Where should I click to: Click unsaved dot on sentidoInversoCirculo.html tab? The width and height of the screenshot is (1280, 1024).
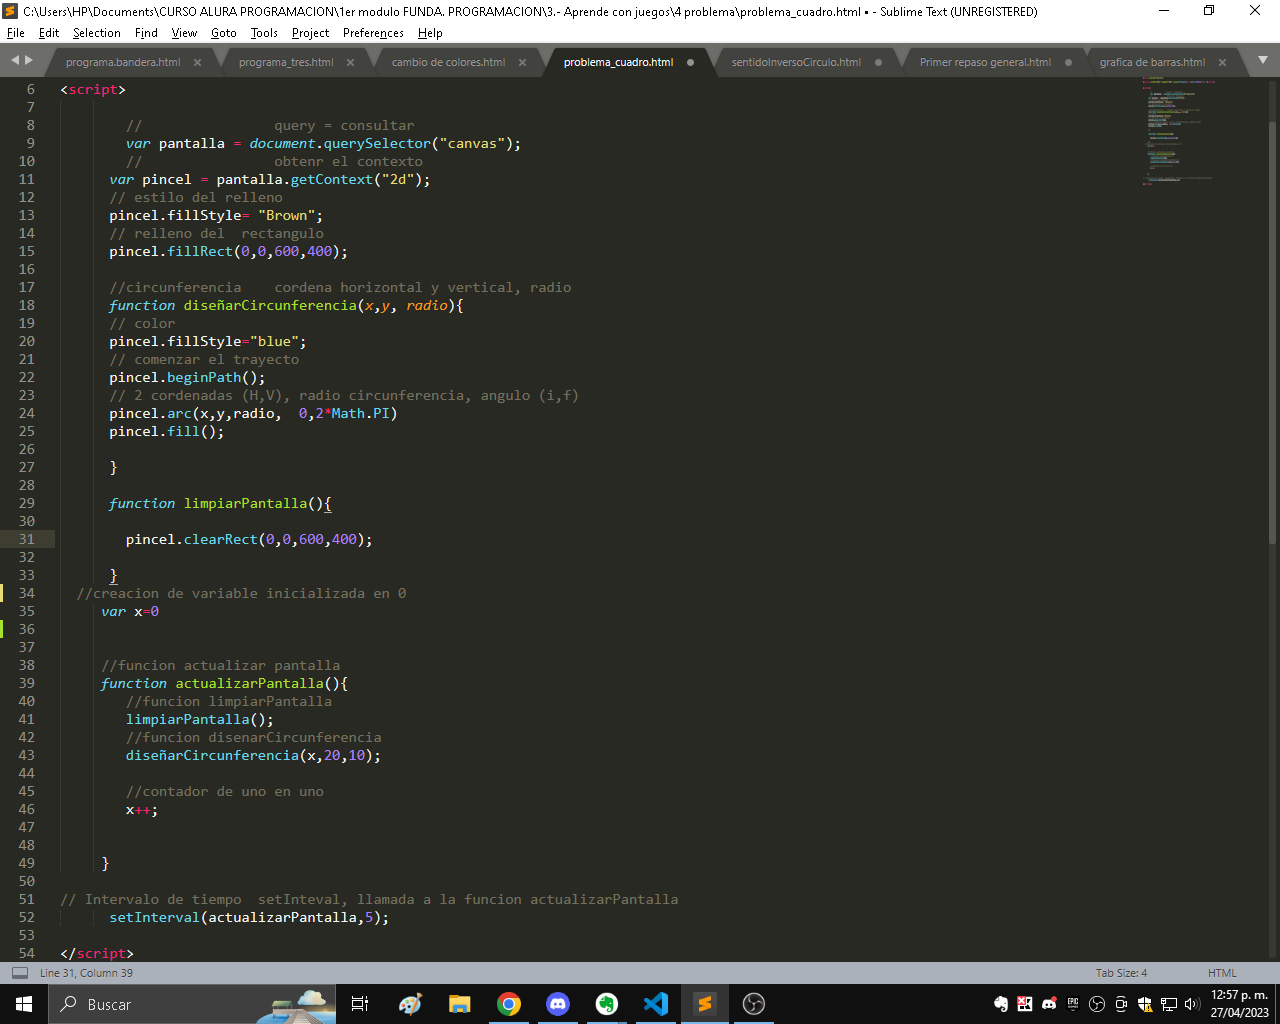click(878, 62)
